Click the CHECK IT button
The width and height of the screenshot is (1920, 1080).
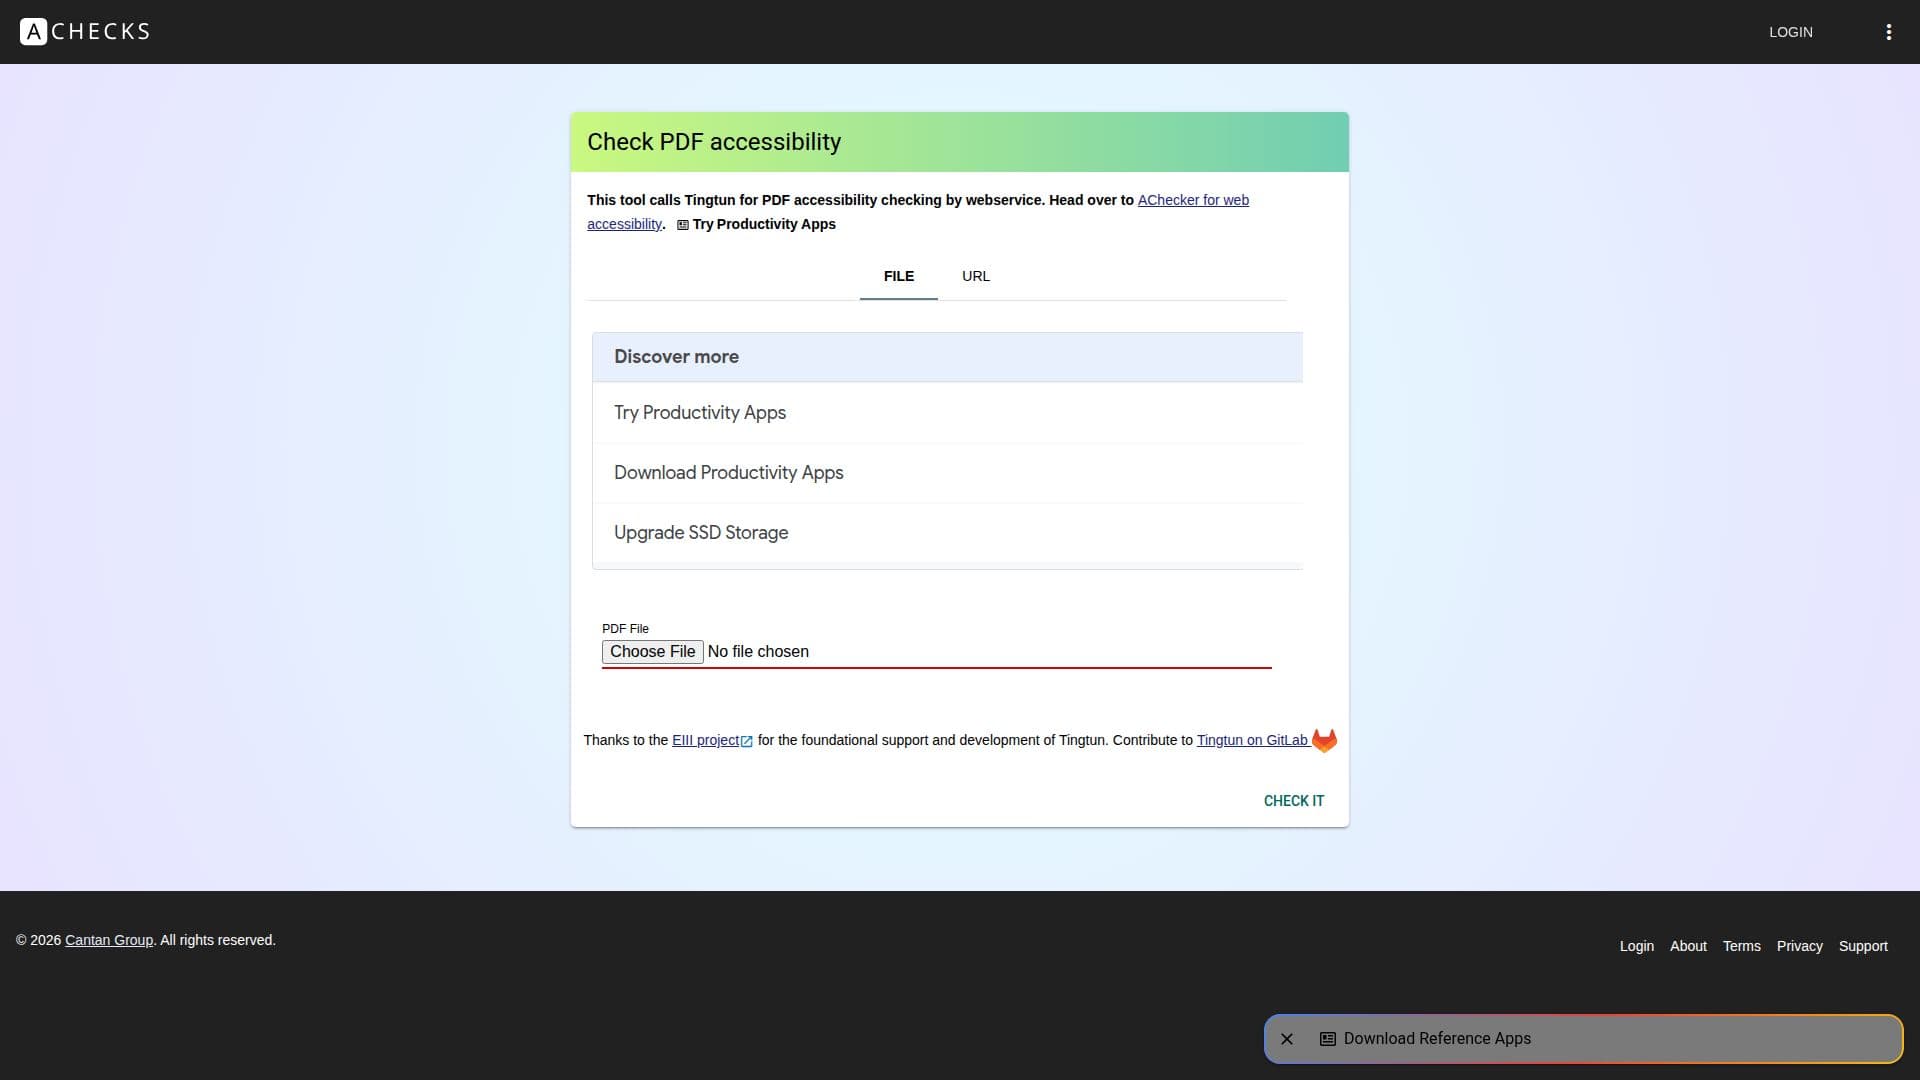click(1294, 801)
